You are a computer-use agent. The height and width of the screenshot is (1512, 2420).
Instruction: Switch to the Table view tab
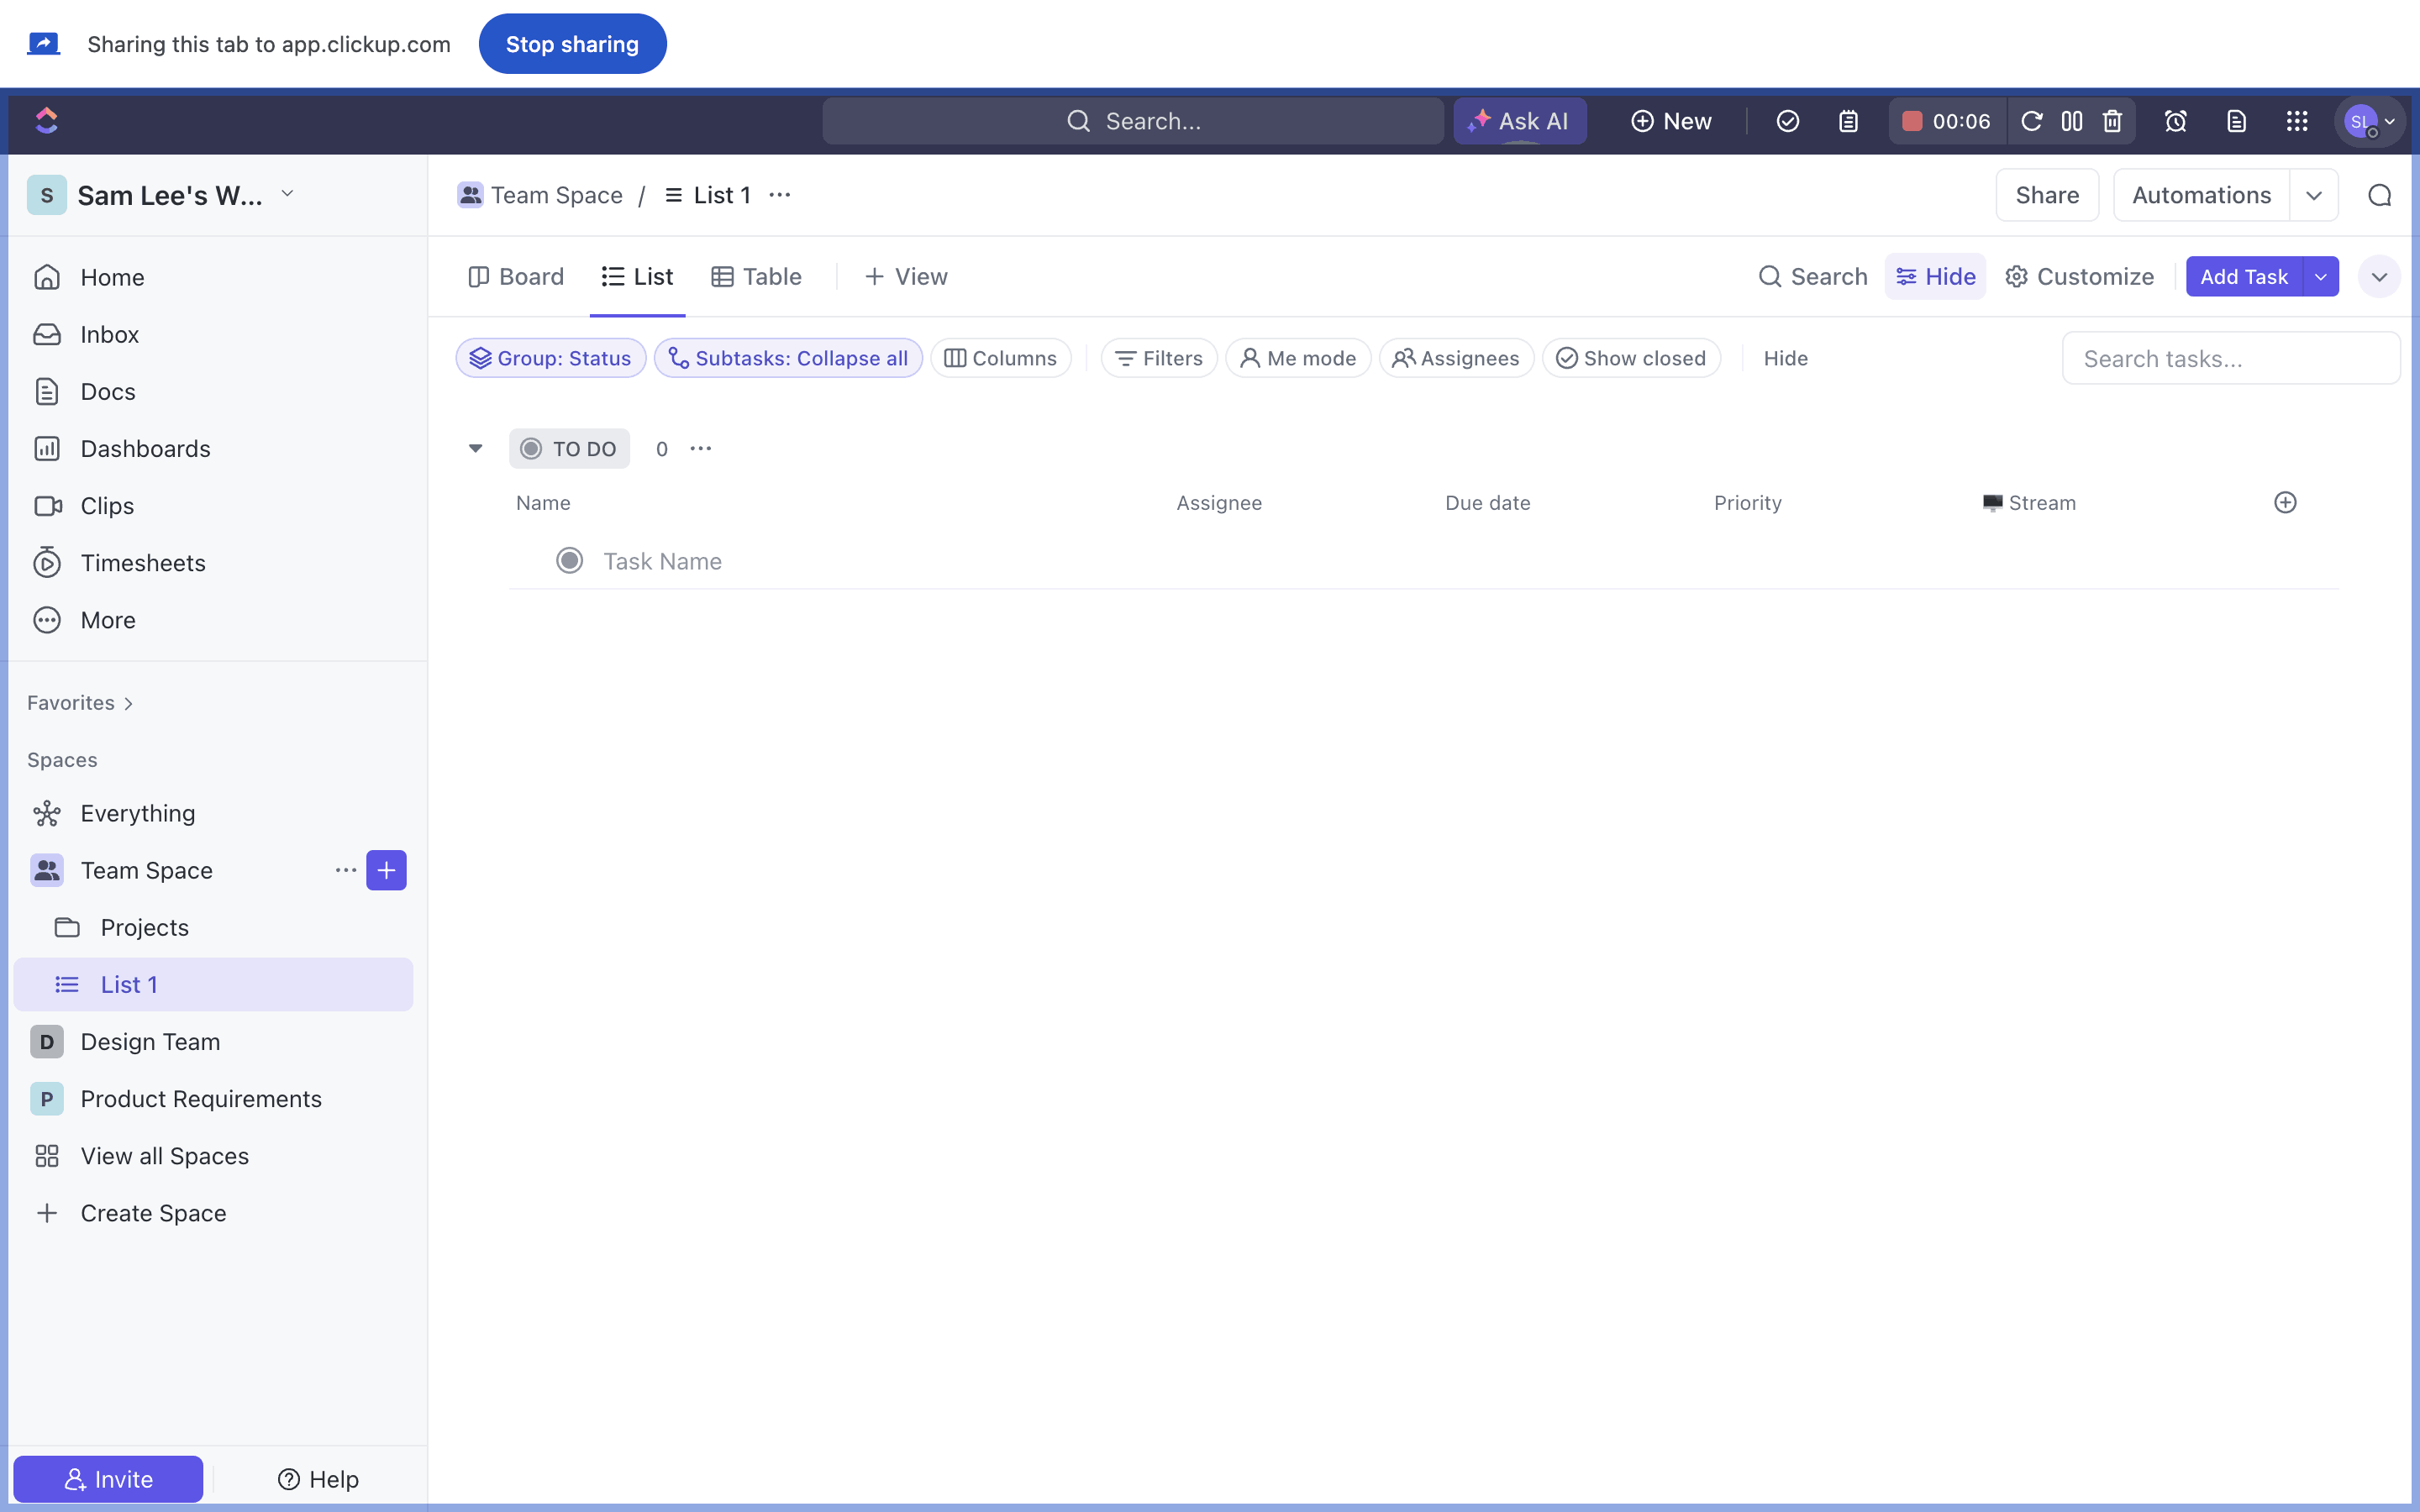coord(757,277)
